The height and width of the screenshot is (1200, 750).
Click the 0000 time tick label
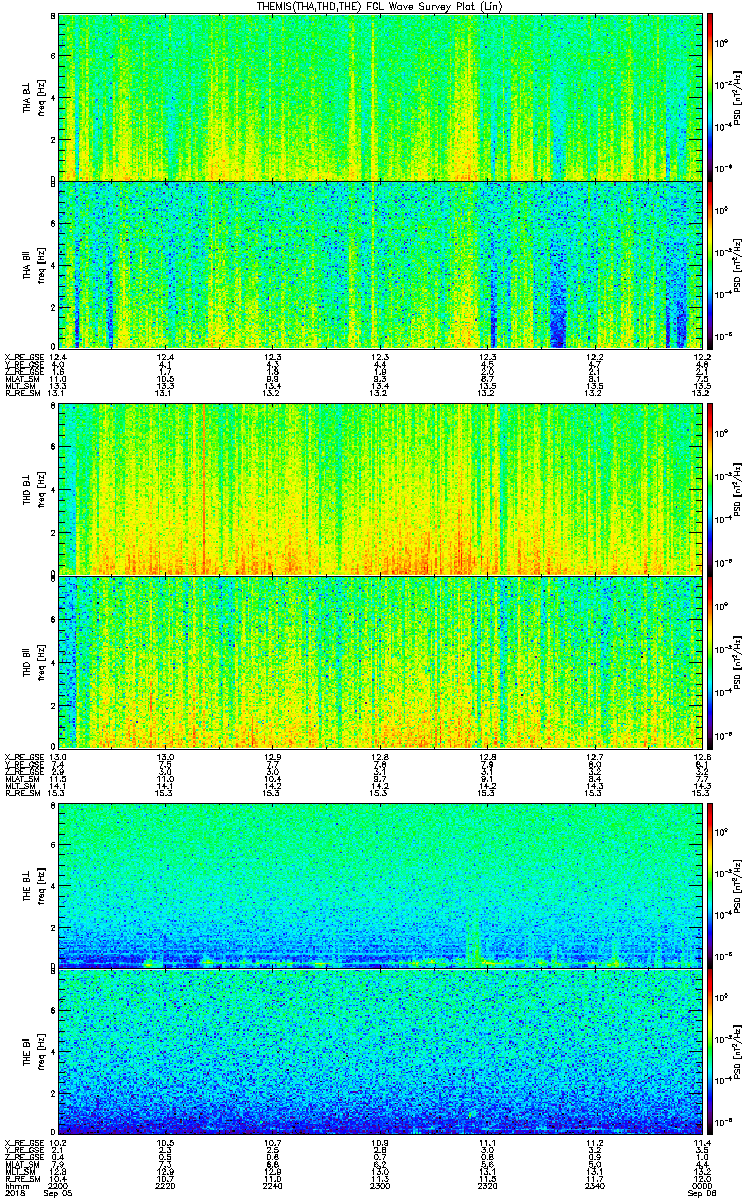702,1184
